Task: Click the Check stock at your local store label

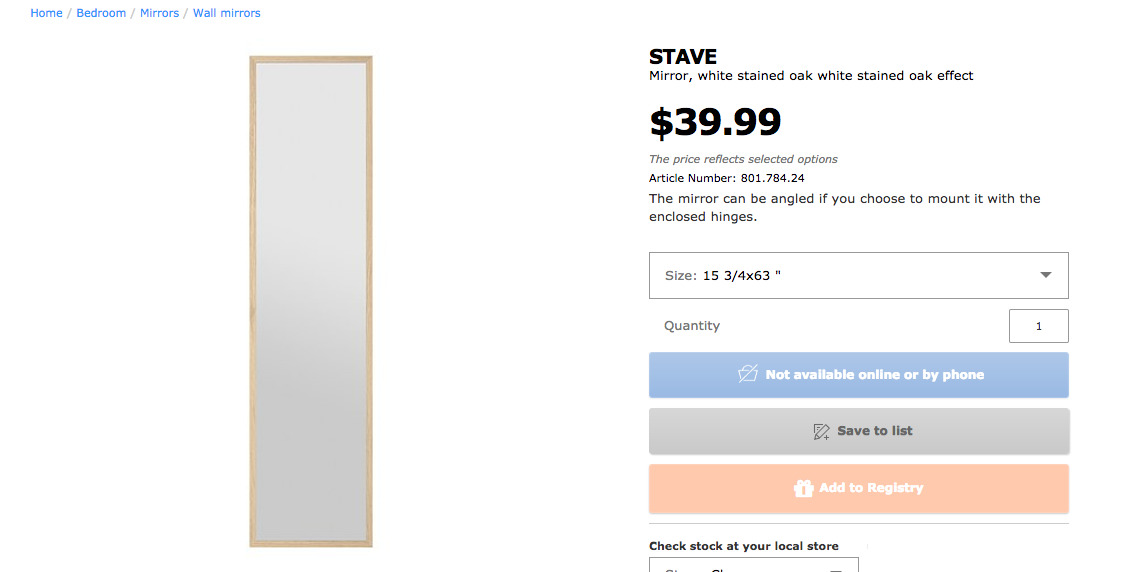Action: [x=743, y=546]
